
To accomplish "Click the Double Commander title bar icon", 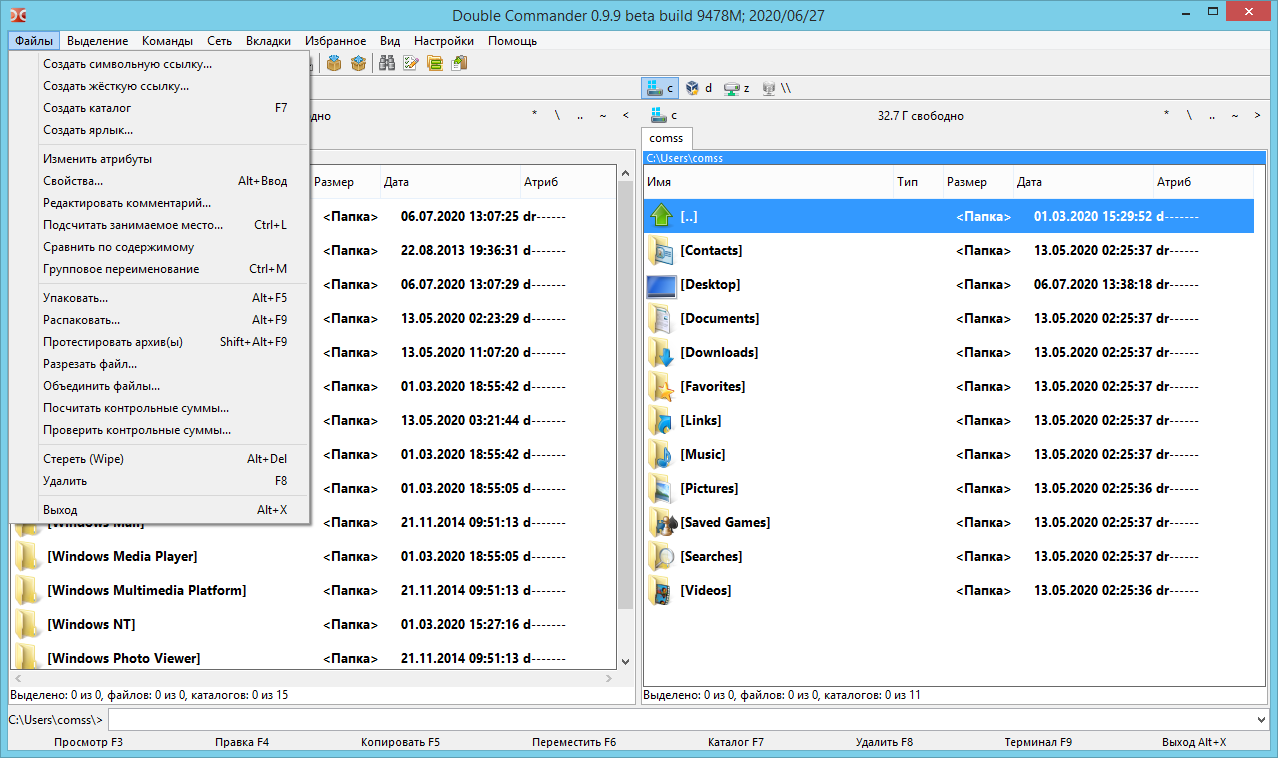I will tap(16, 15).
